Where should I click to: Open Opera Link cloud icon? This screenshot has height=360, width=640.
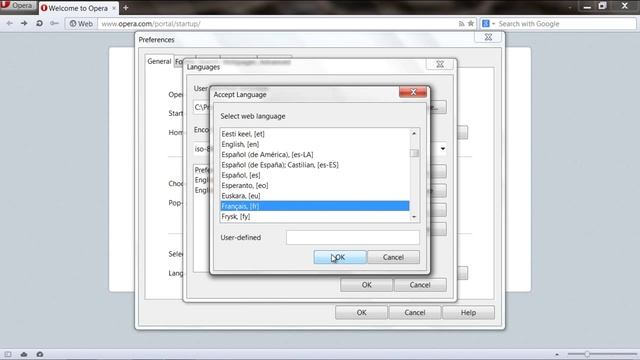[24, 354]
